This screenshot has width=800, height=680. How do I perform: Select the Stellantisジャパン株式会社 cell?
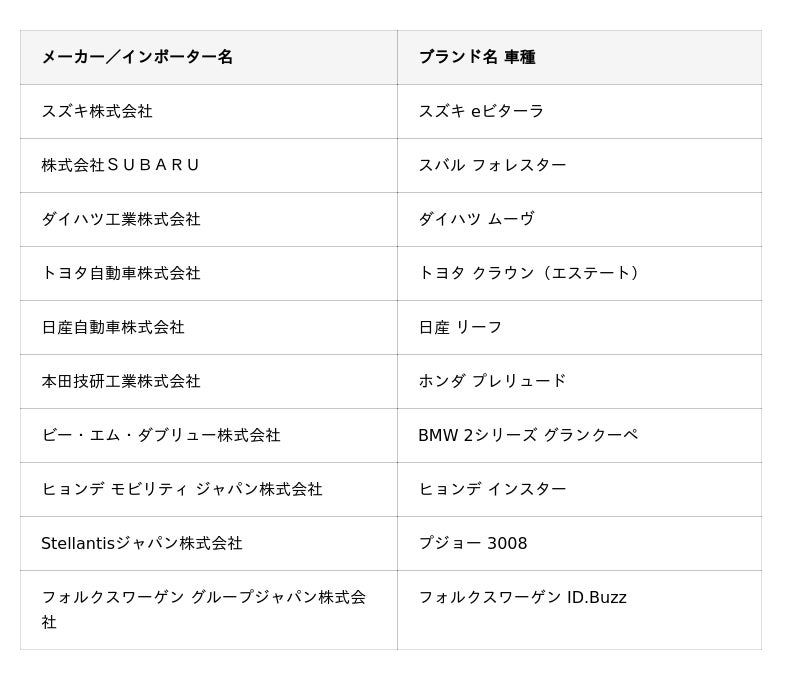pyautogui.click(x=142, y=543)
